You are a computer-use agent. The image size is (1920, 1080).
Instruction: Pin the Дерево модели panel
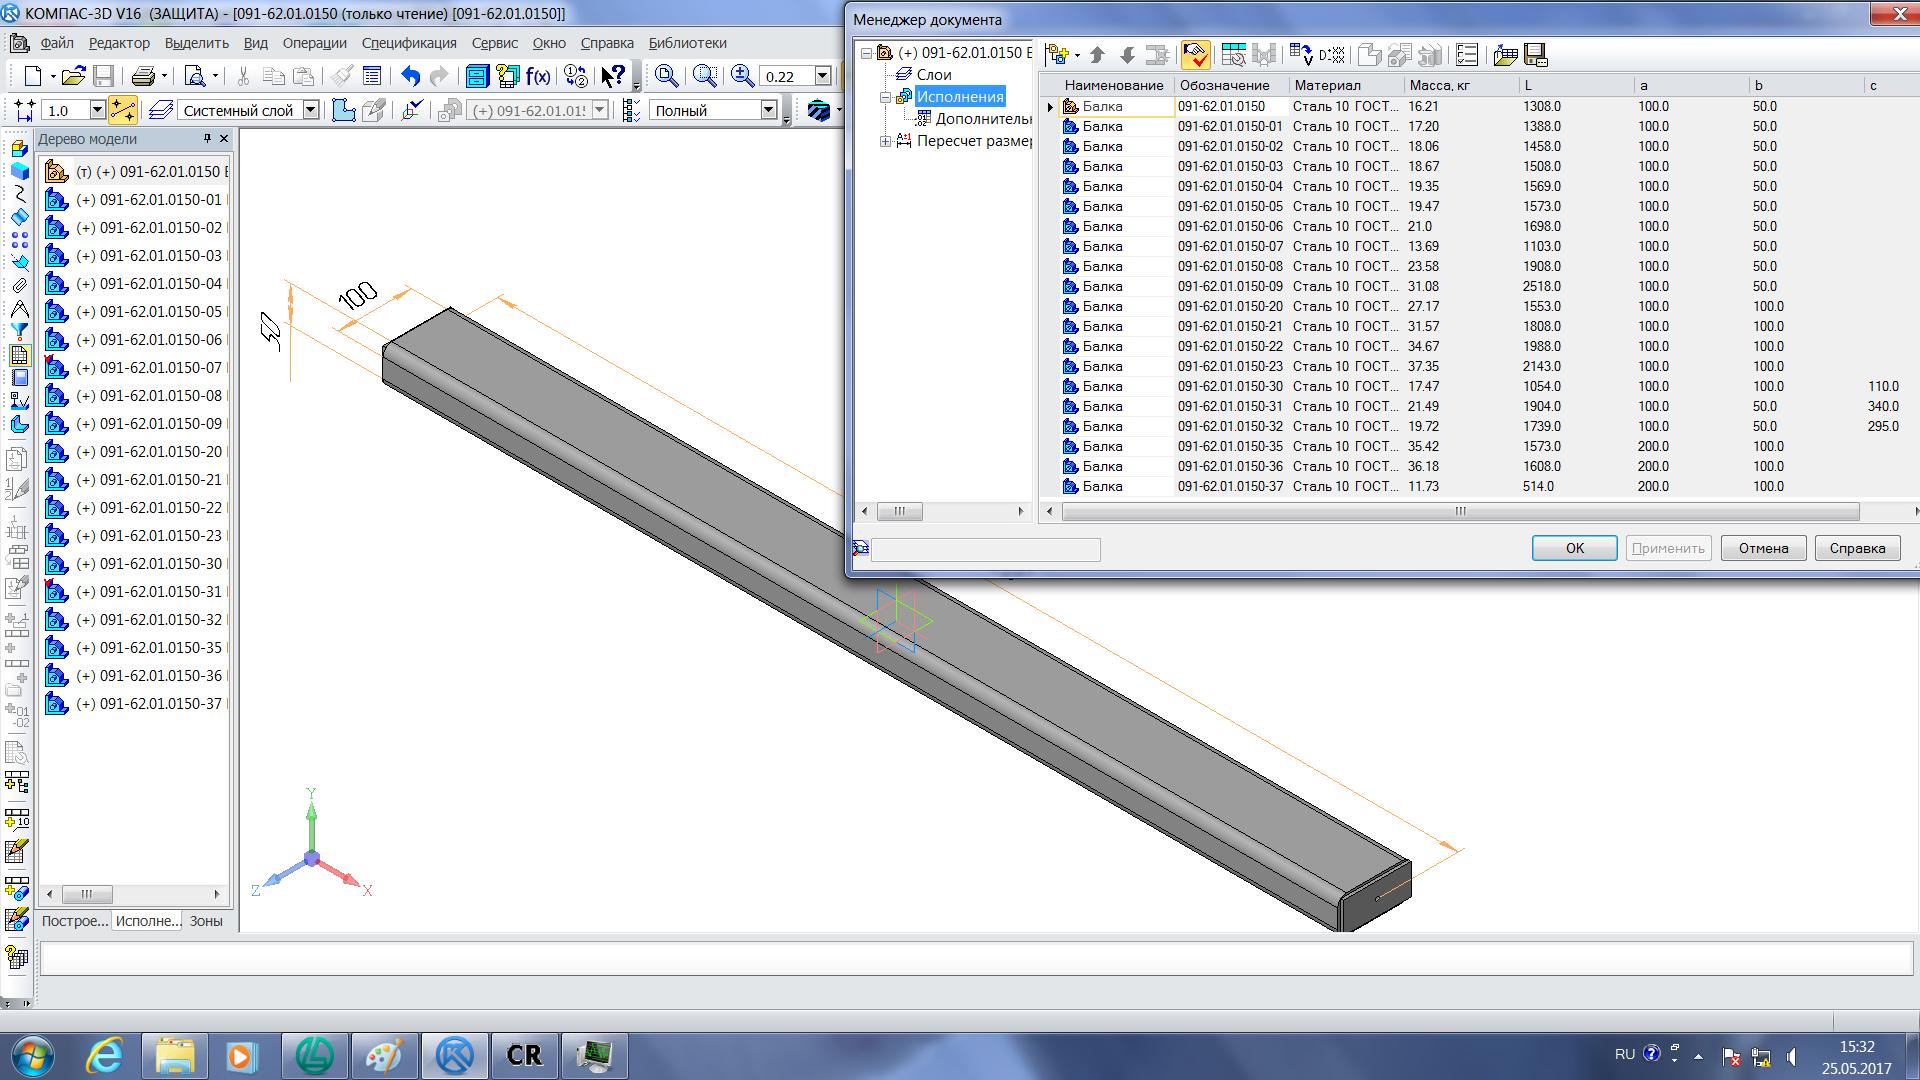pos(207,138)
